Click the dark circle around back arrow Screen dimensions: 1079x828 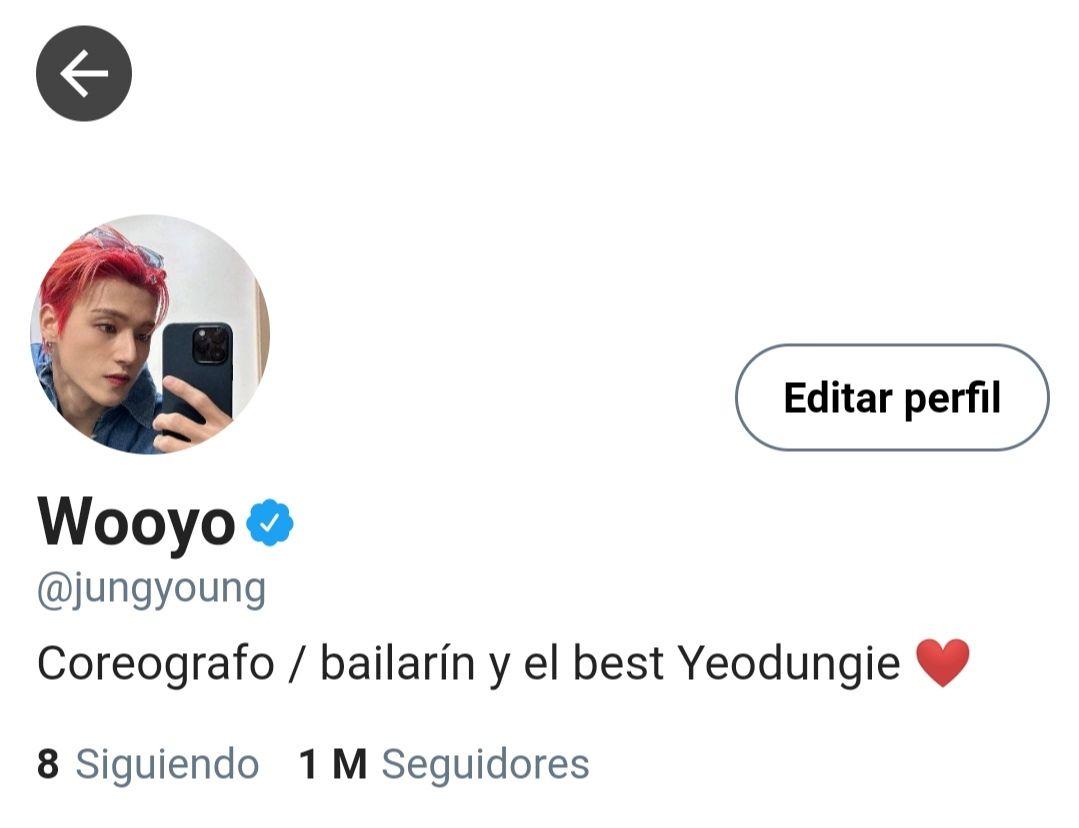[x=84, y=73]
